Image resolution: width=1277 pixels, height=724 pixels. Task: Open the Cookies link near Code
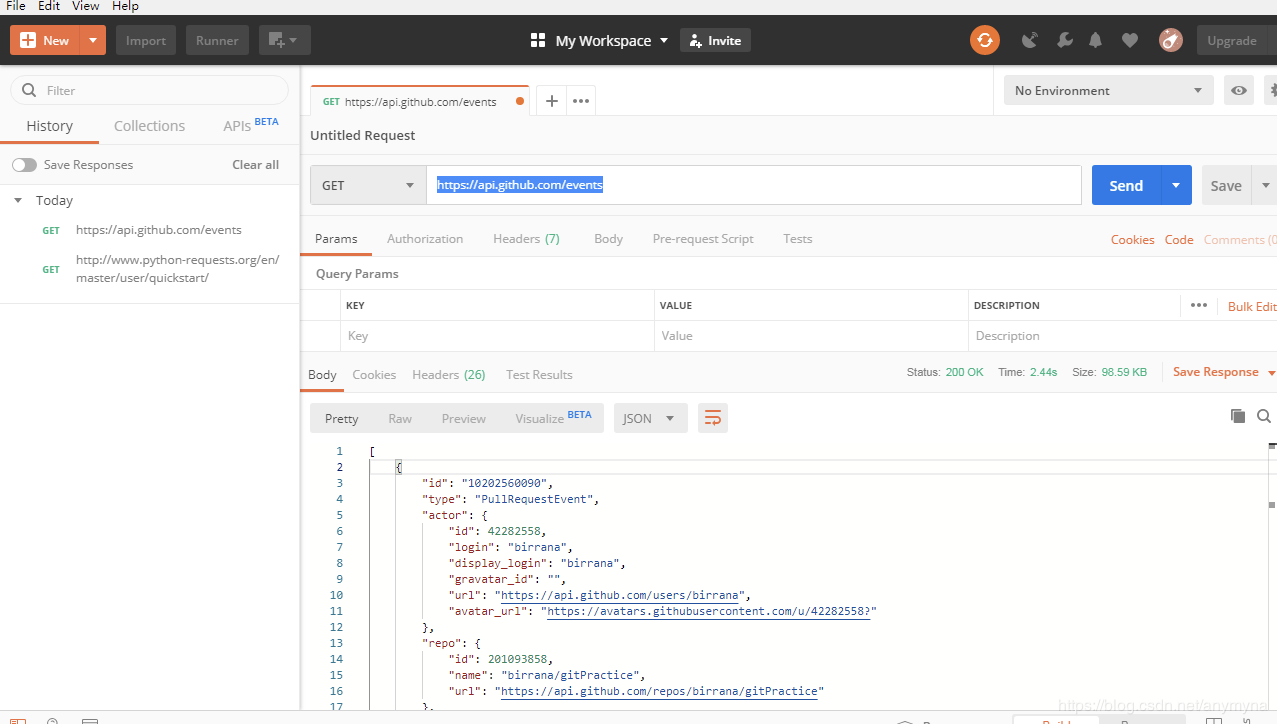pyautogui.click(x=1133, y=240)
